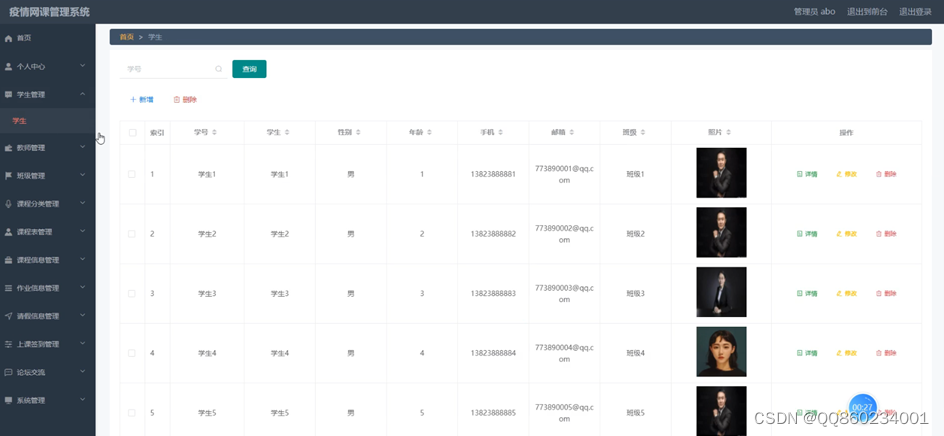
Task: Check the row checkbox for 学生2
Action: coord(132,234)
